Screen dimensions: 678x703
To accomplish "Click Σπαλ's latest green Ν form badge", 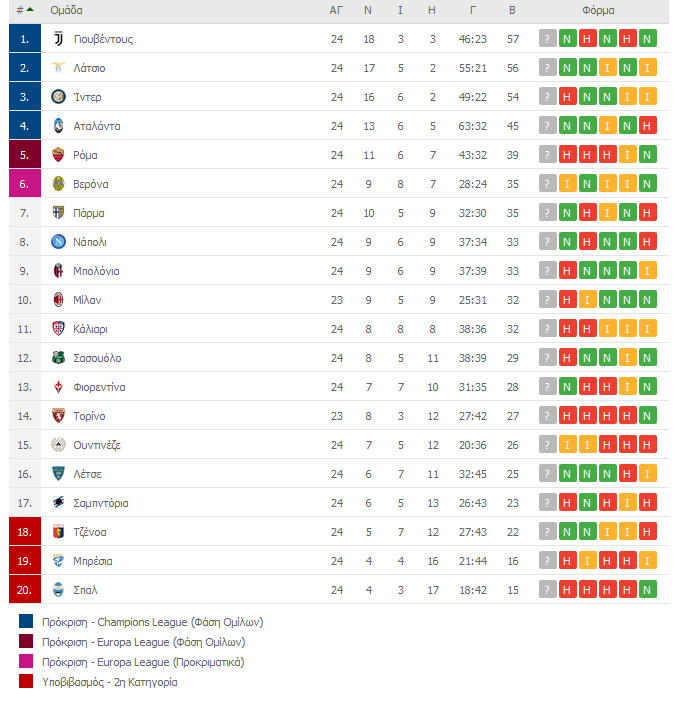I will [x=647, y=590].
